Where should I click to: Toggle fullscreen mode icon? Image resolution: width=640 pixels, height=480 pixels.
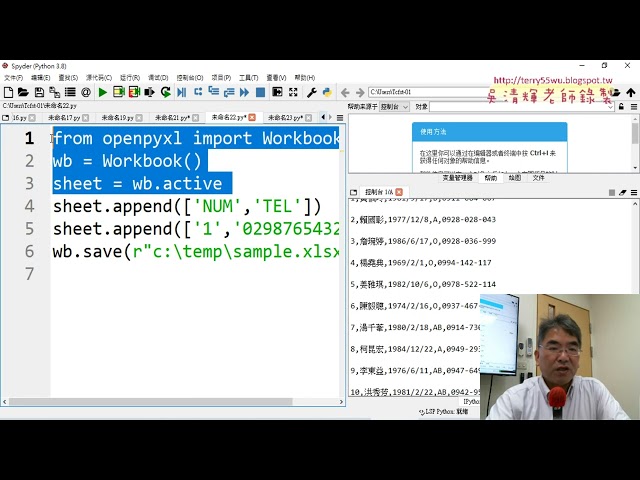(x=293, y=92)
